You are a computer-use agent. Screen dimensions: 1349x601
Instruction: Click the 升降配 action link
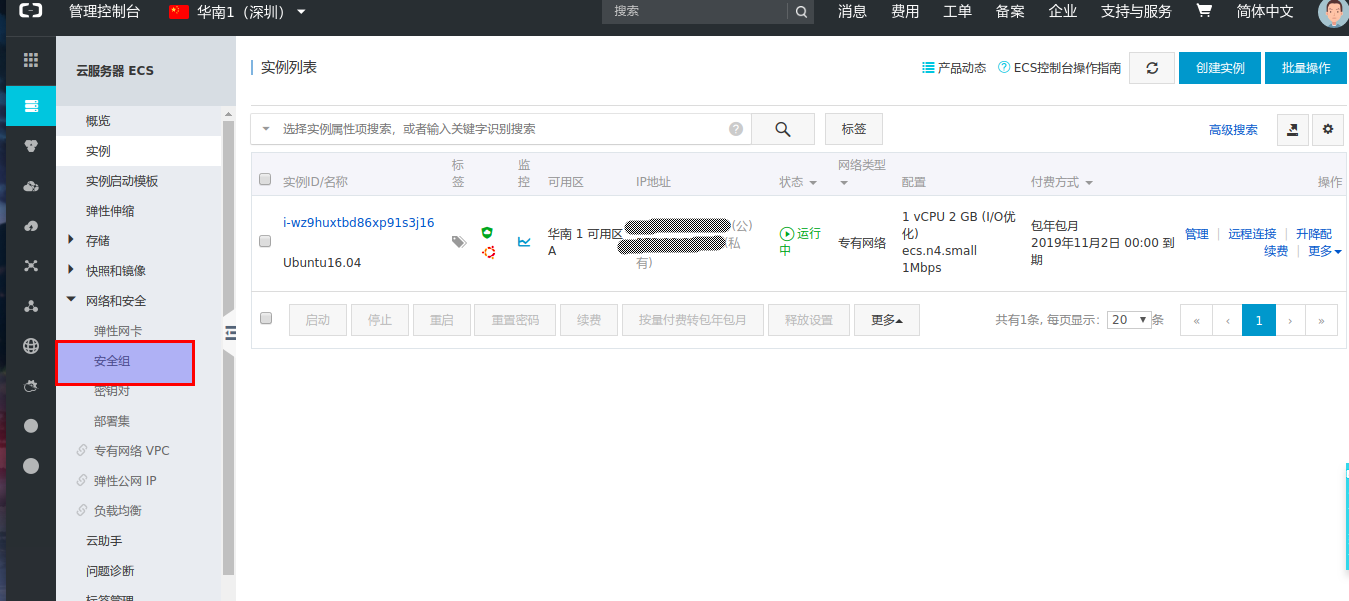click(1314, 234)
